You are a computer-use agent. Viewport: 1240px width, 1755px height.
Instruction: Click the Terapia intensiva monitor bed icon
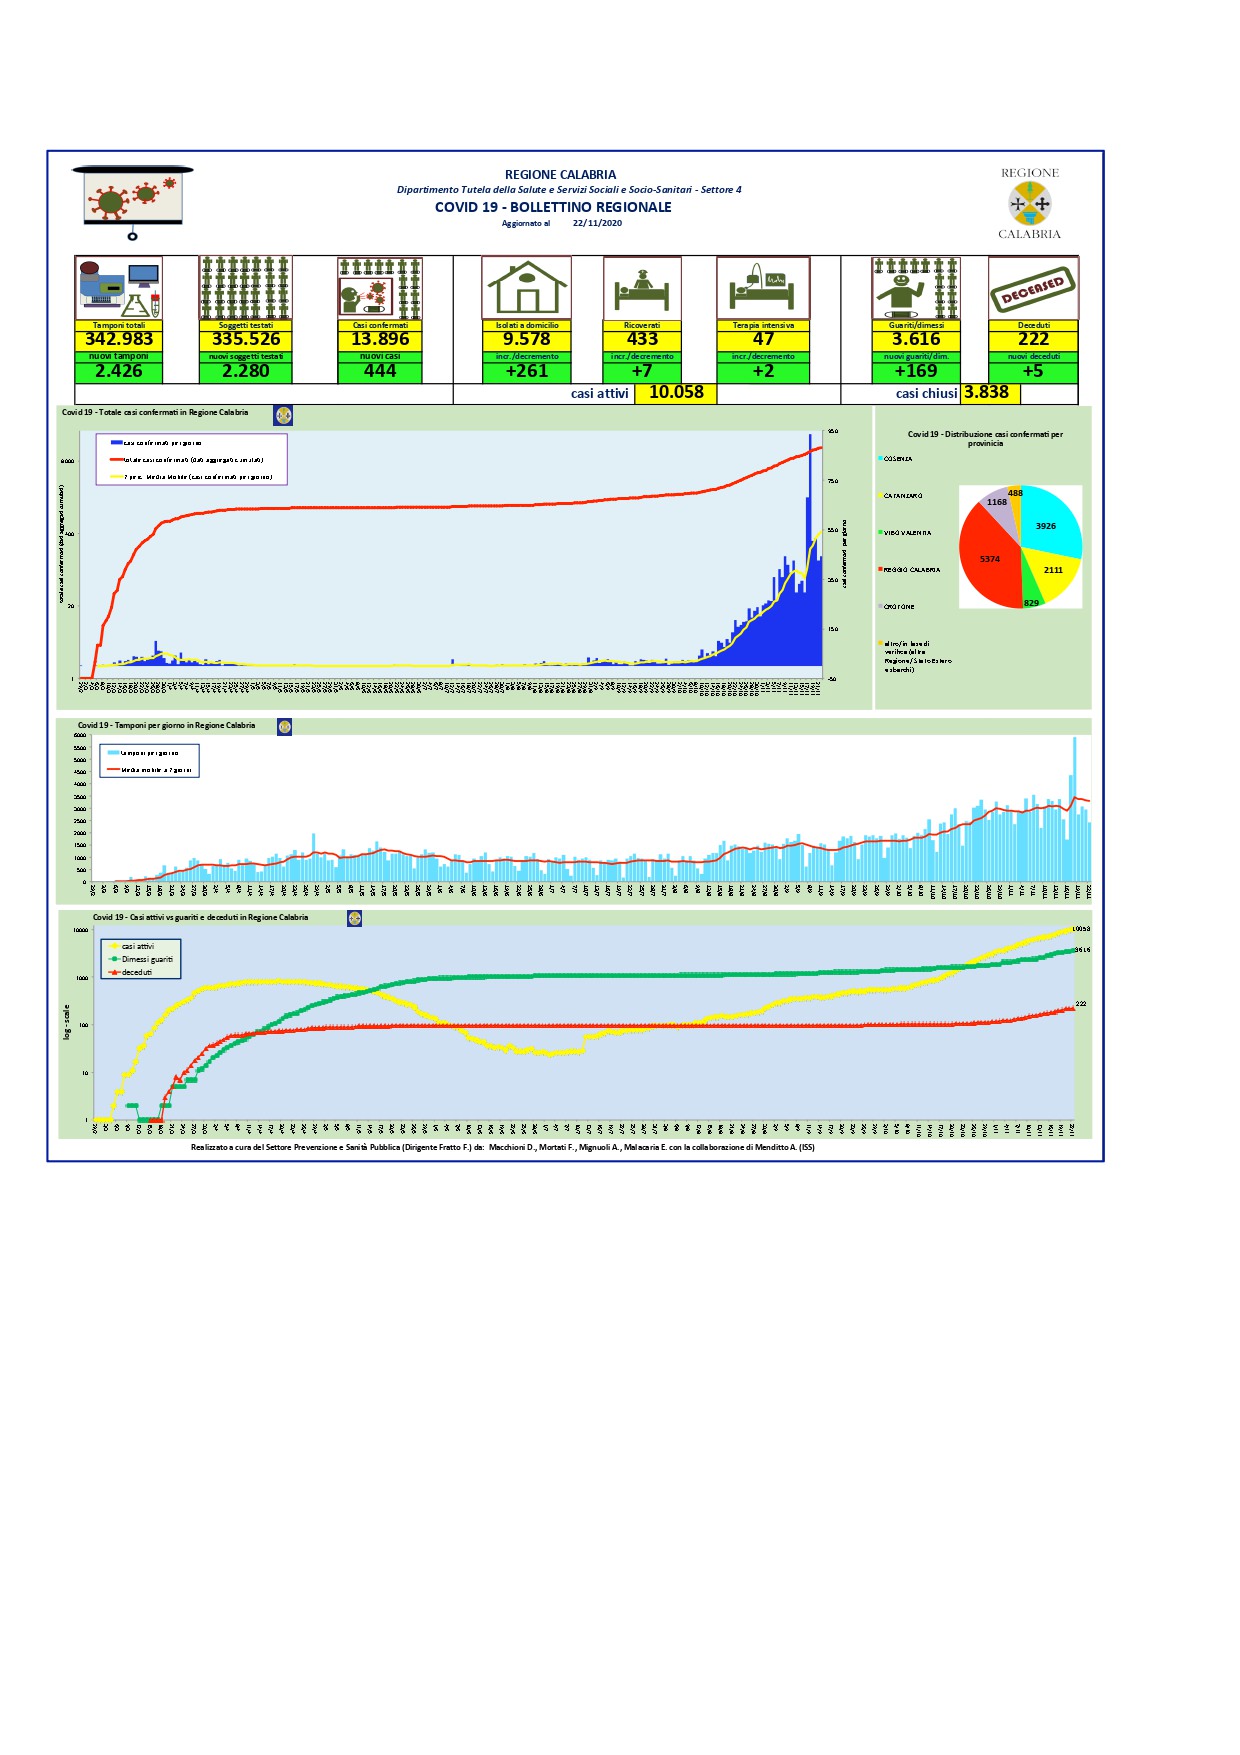click(x=763, y=288)
